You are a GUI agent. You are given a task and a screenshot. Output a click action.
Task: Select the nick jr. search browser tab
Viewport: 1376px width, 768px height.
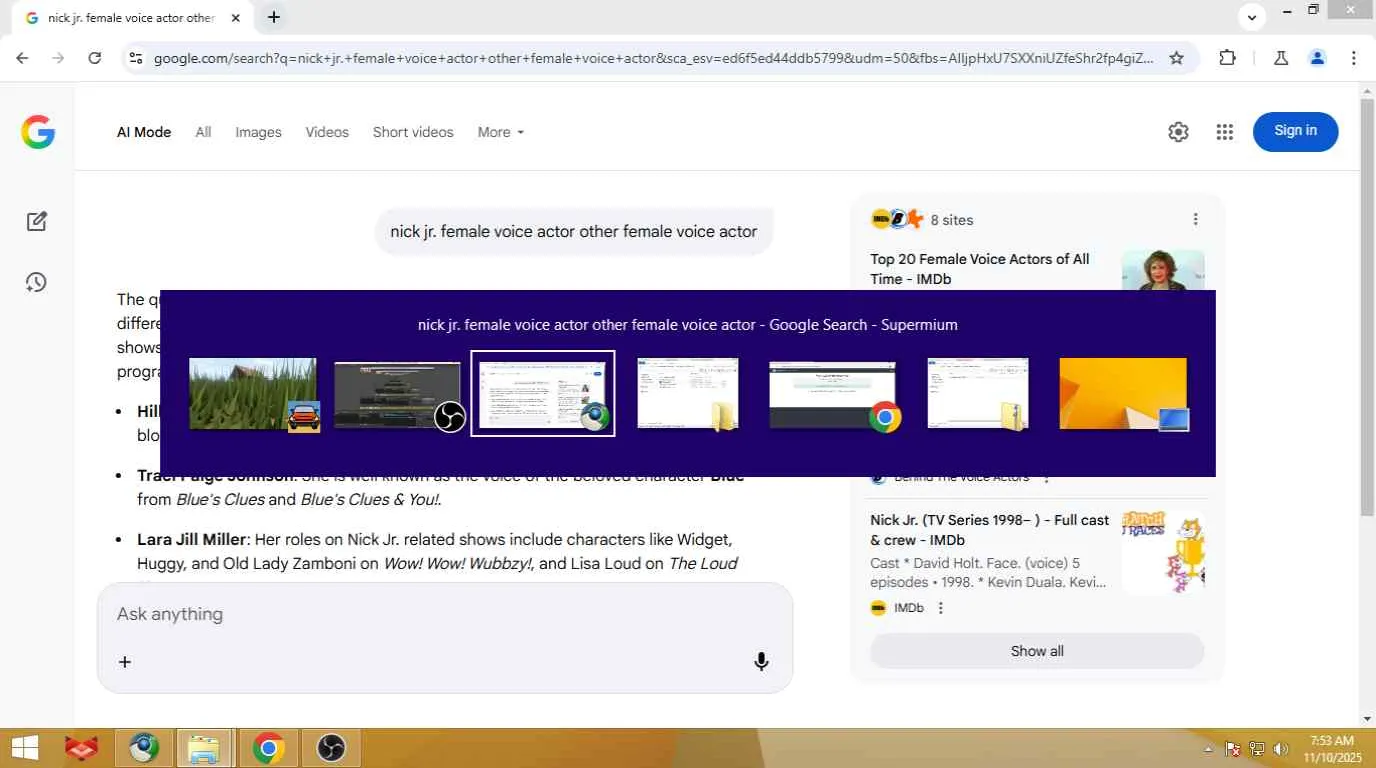(x=130, y=18)
